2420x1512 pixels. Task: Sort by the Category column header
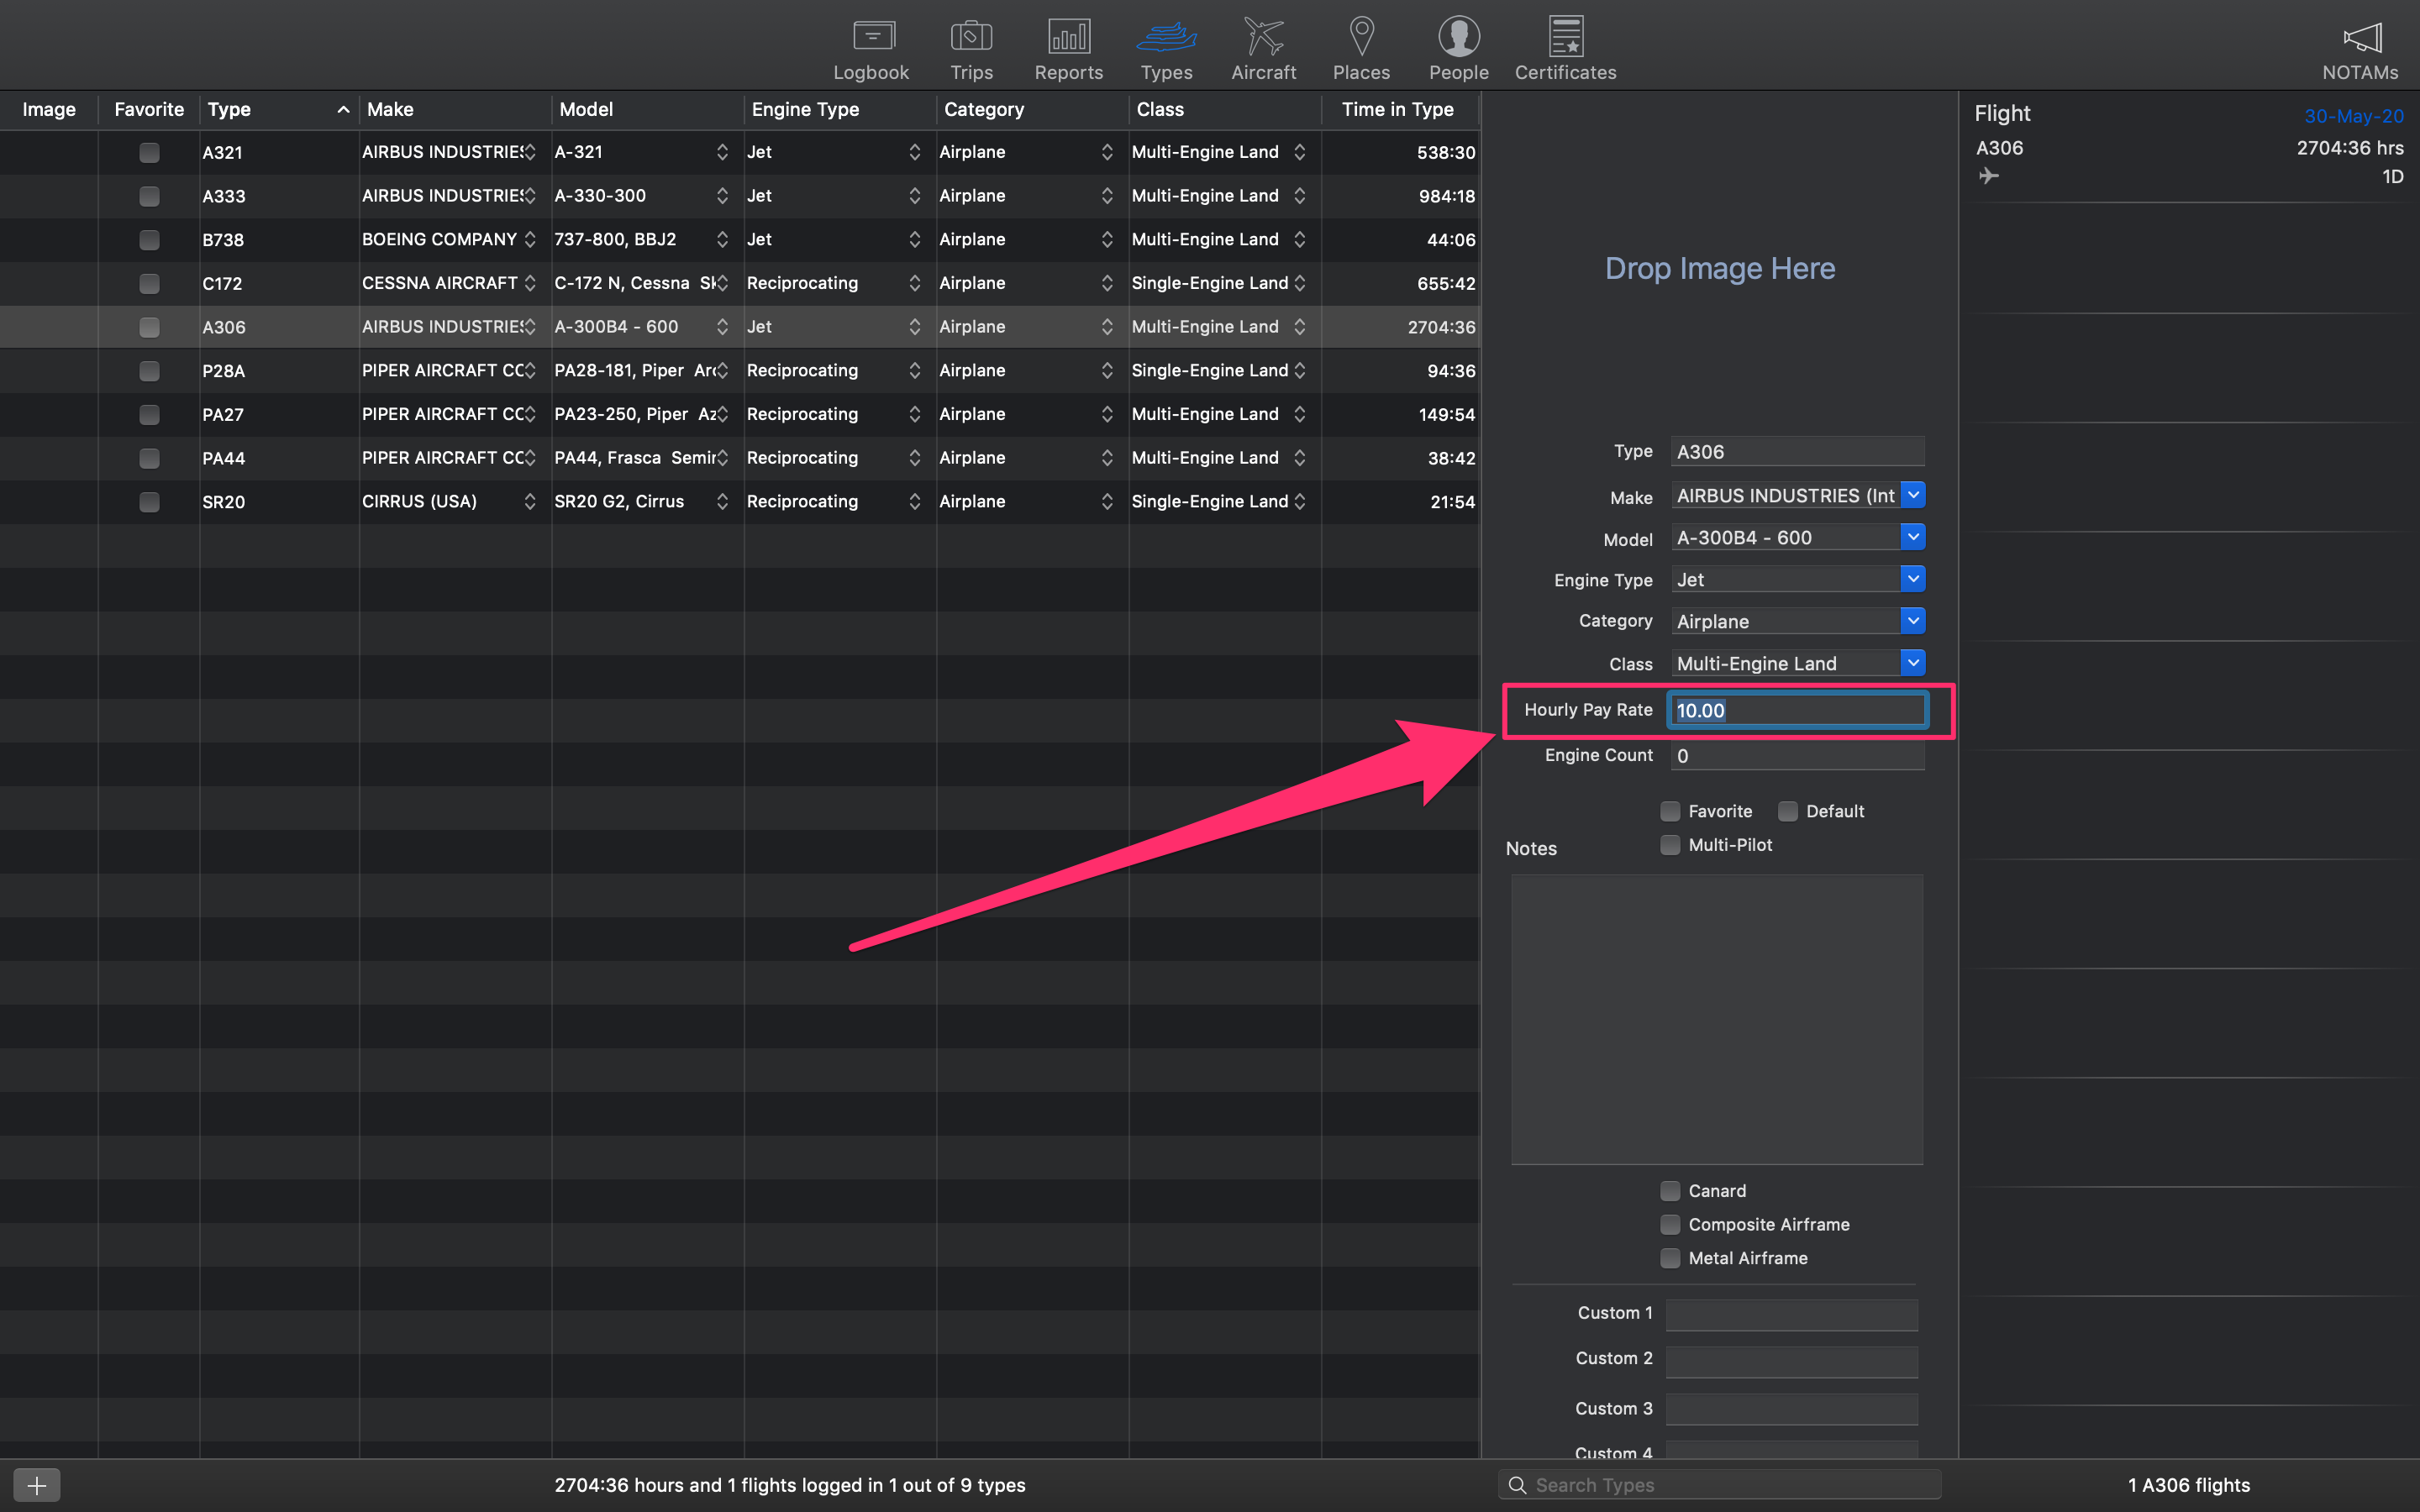(x=1032, y=109)
